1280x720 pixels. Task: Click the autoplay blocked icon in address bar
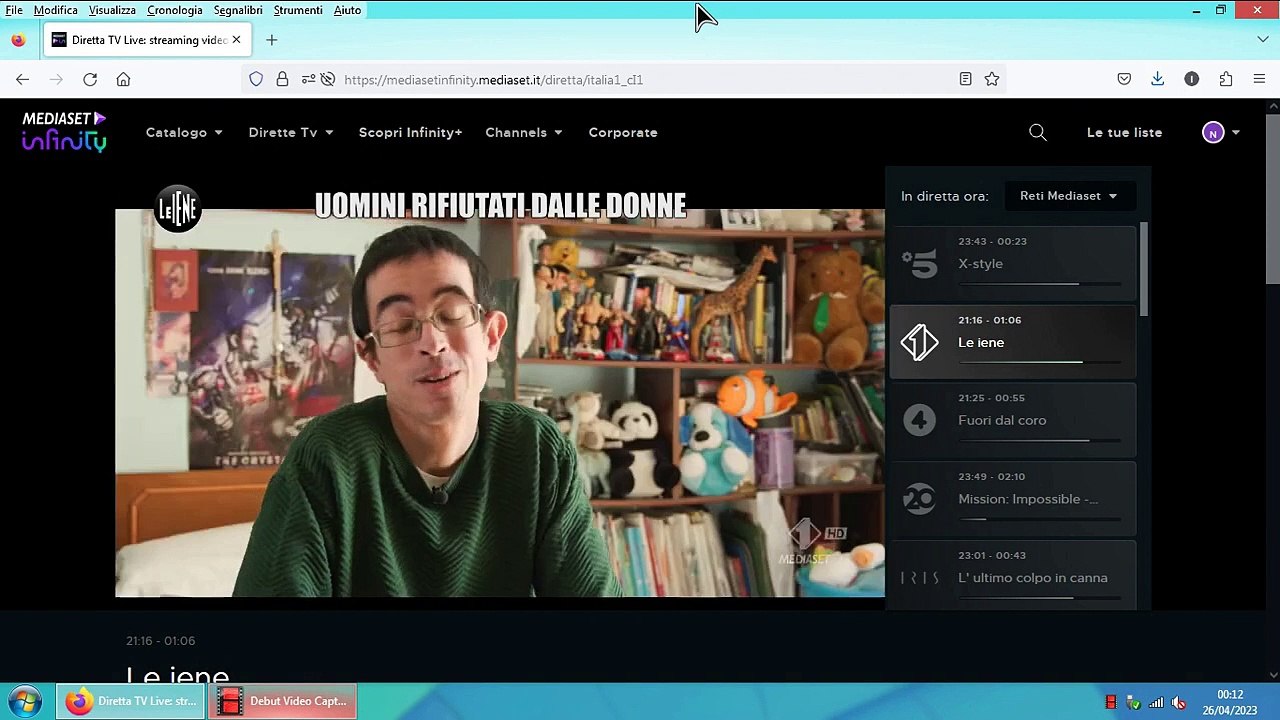327,79
